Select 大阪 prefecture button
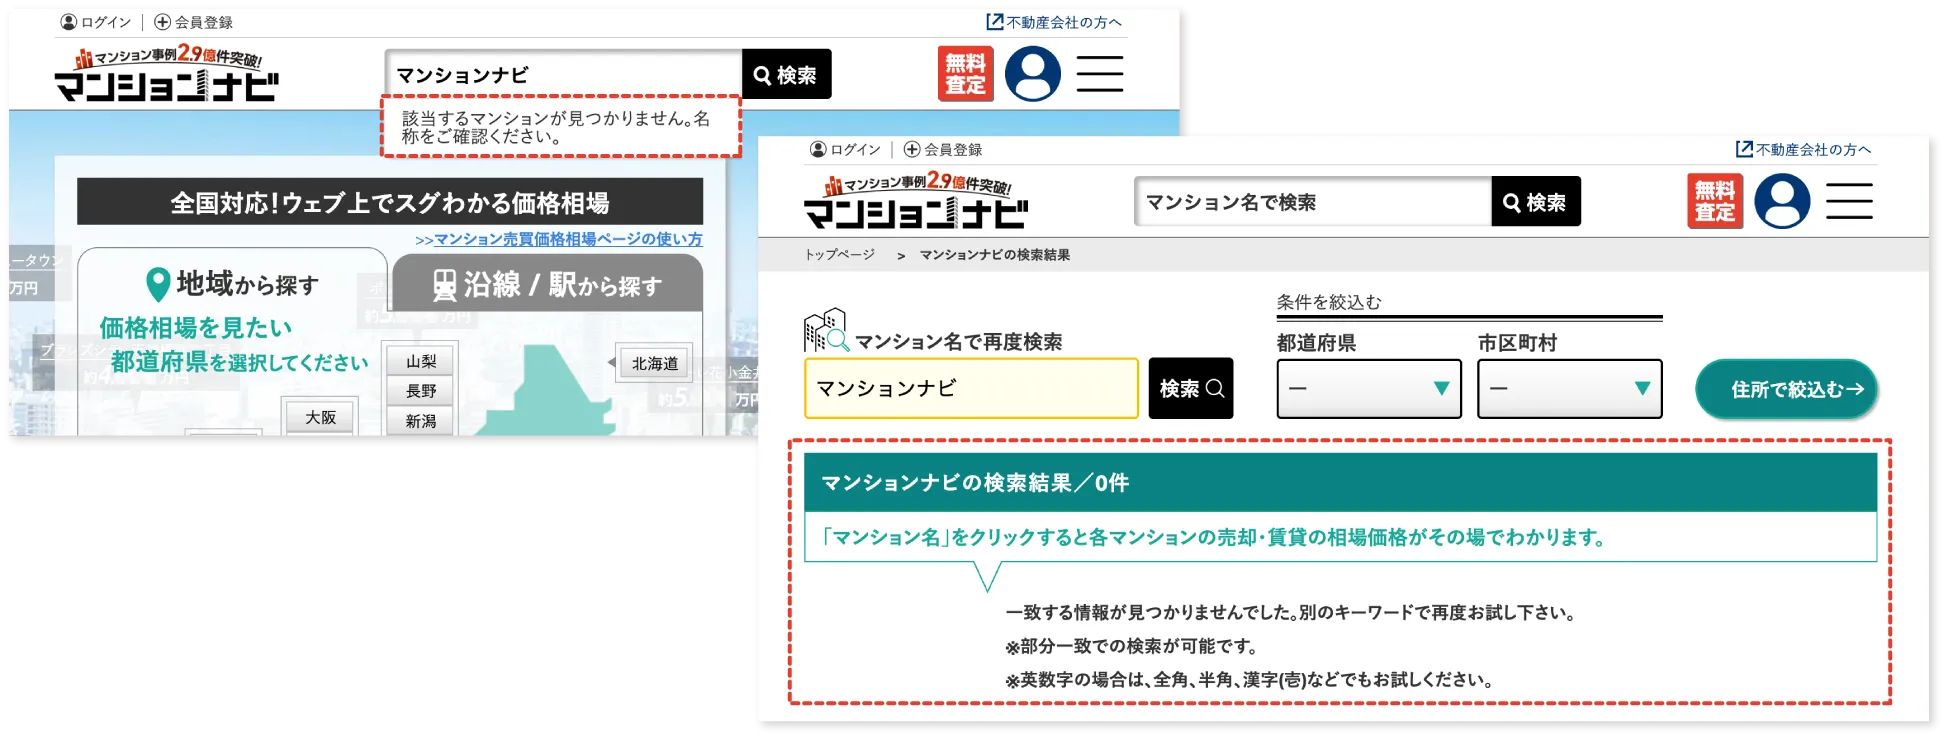This screenshot has height=738, width=1946. (320, 417)
